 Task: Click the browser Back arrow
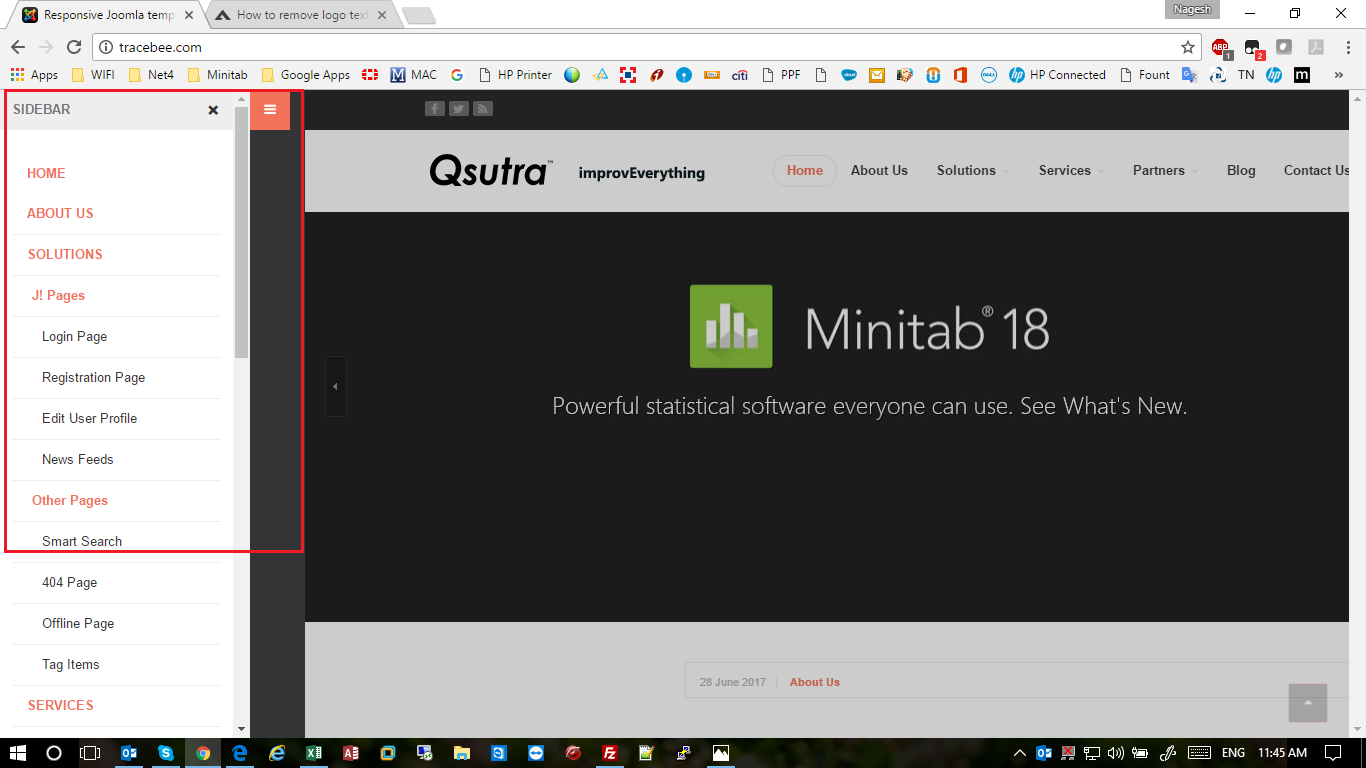pyautogui.click(x=18, y=47)
